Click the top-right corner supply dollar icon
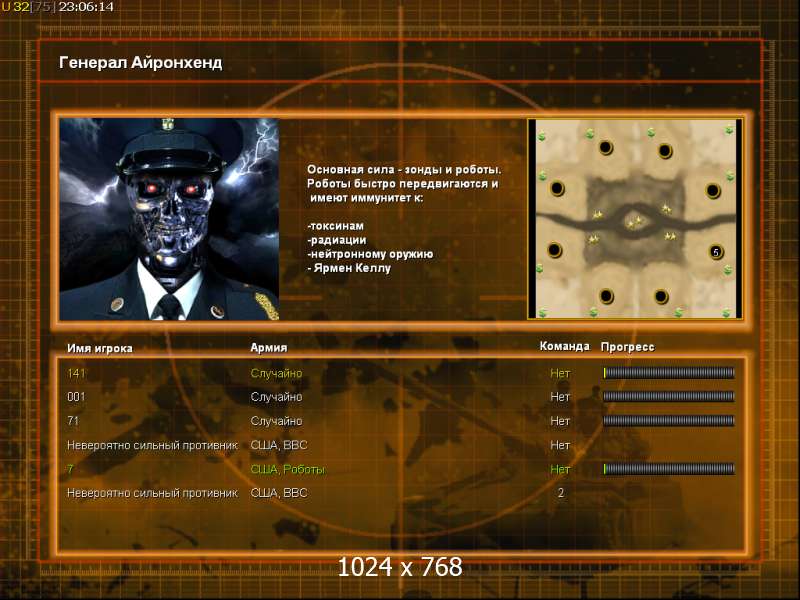Viewport: 800px width, 600px height. [x=729, y=131]
